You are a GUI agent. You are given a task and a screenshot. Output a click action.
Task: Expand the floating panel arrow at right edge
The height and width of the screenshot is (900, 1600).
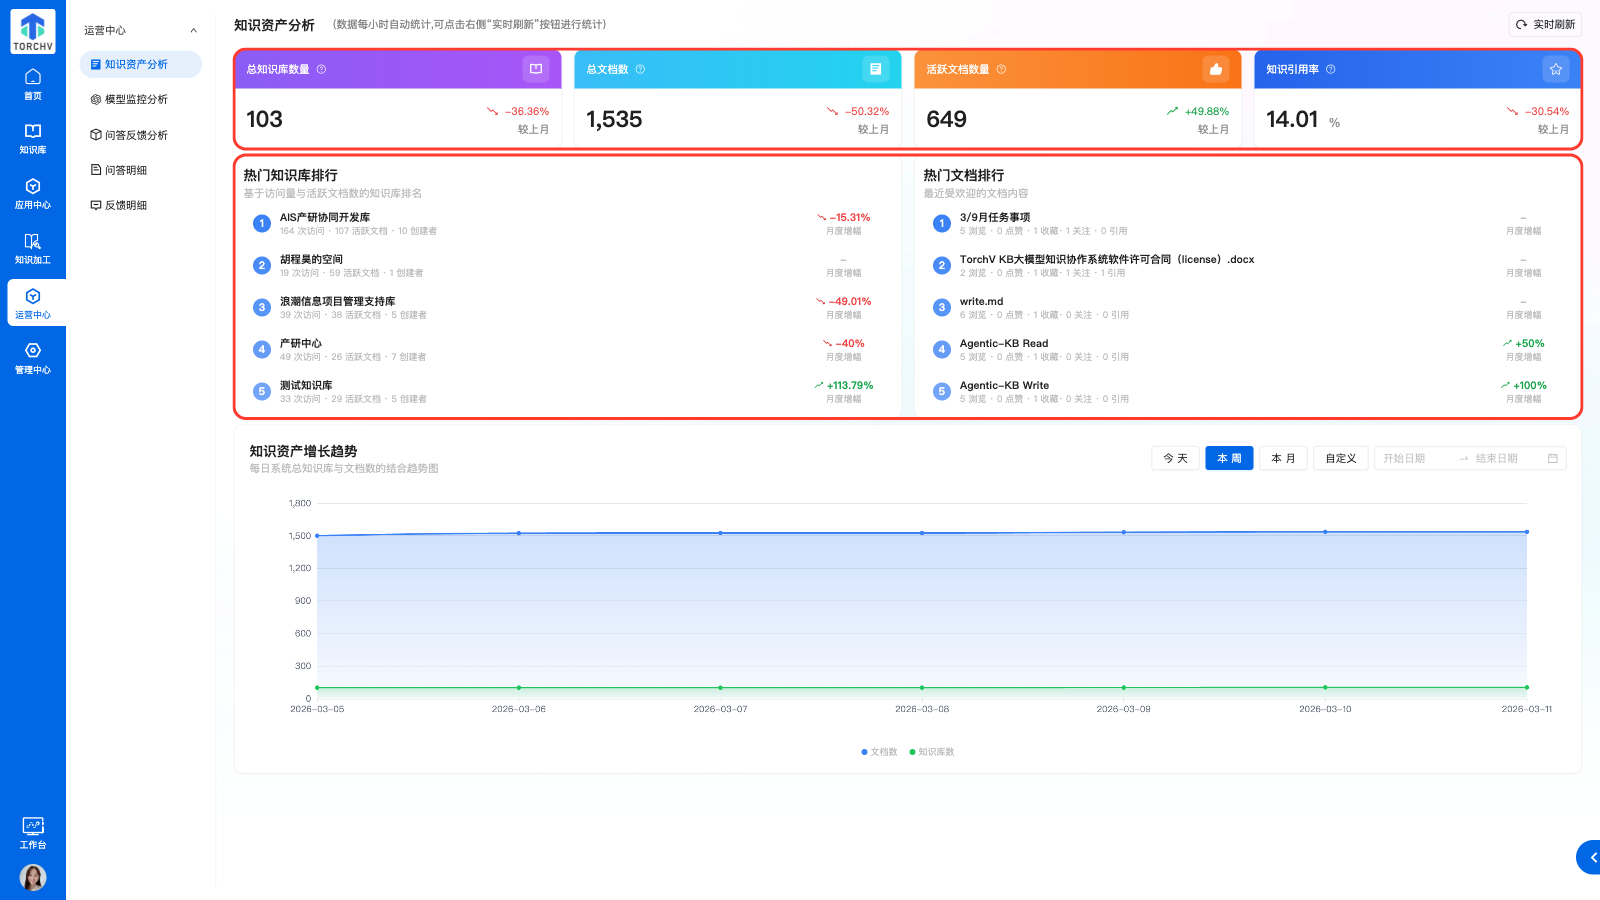click(1591, 857)
